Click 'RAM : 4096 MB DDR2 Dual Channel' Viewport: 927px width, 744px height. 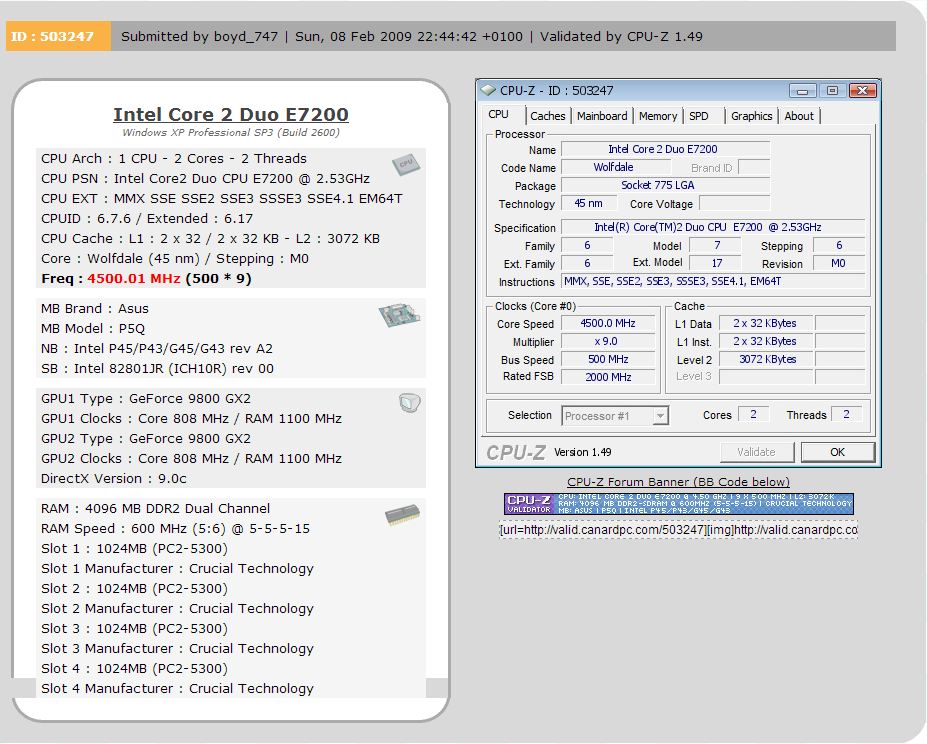pos(155,509)
